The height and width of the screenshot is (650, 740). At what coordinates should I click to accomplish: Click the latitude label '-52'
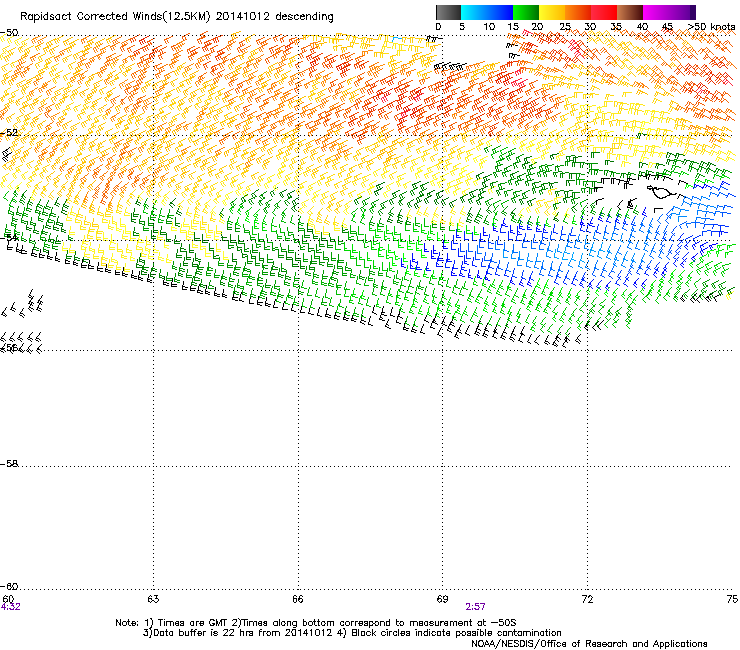(9, 133)
